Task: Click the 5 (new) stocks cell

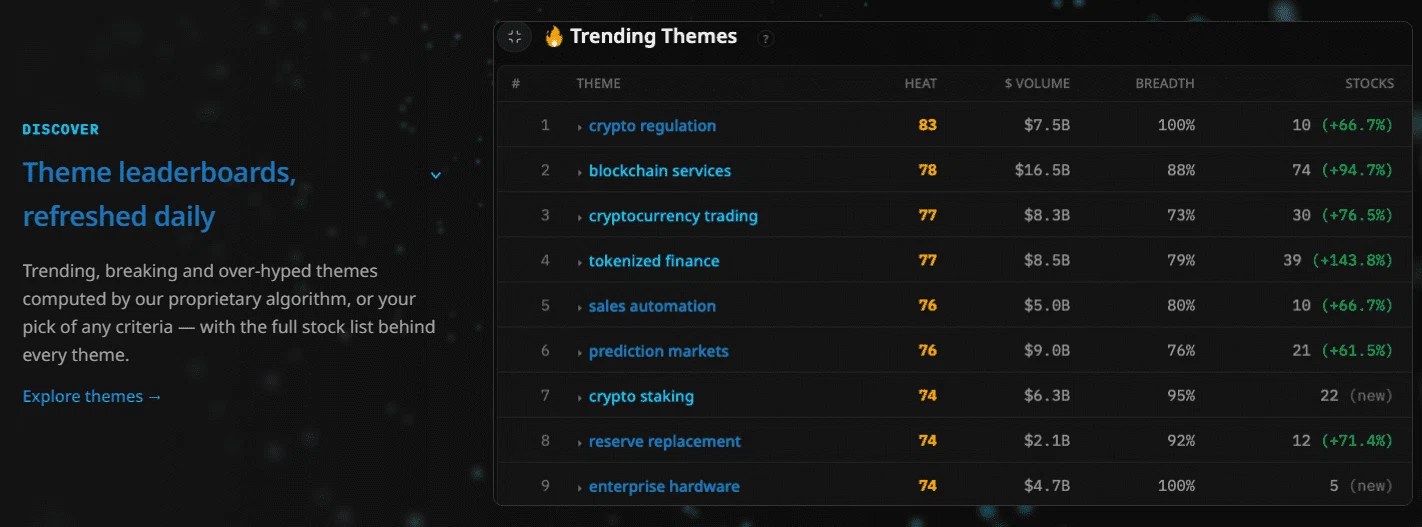Action: click(1361, 487)
